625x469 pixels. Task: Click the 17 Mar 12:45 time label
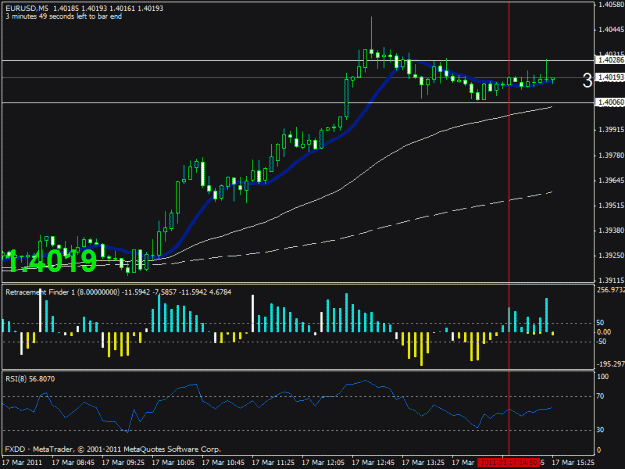[373, 463]
